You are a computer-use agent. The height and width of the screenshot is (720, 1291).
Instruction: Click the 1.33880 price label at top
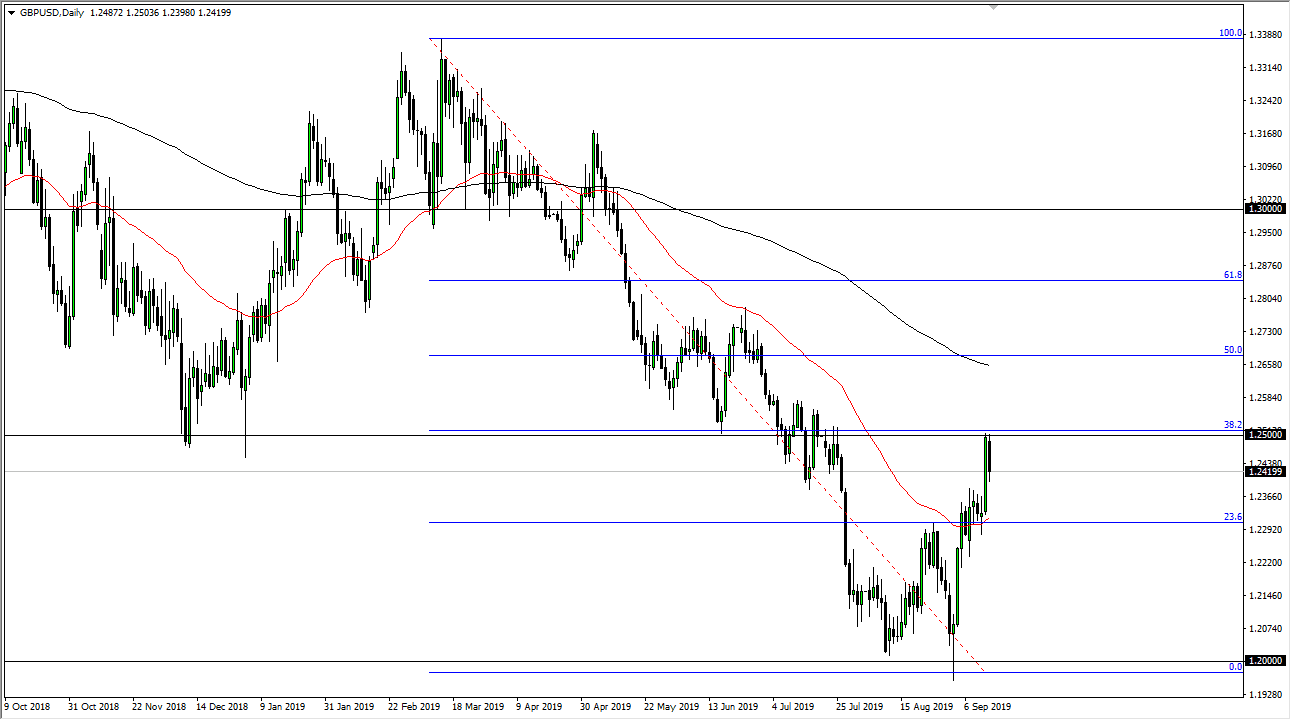click(x=1265, y=35)
